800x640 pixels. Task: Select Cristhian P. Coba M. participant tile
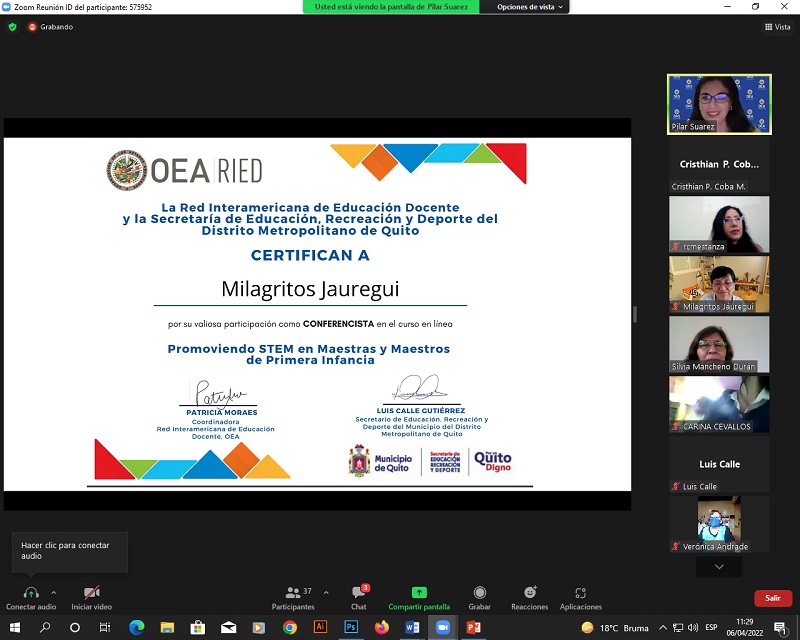click(719, 164)
